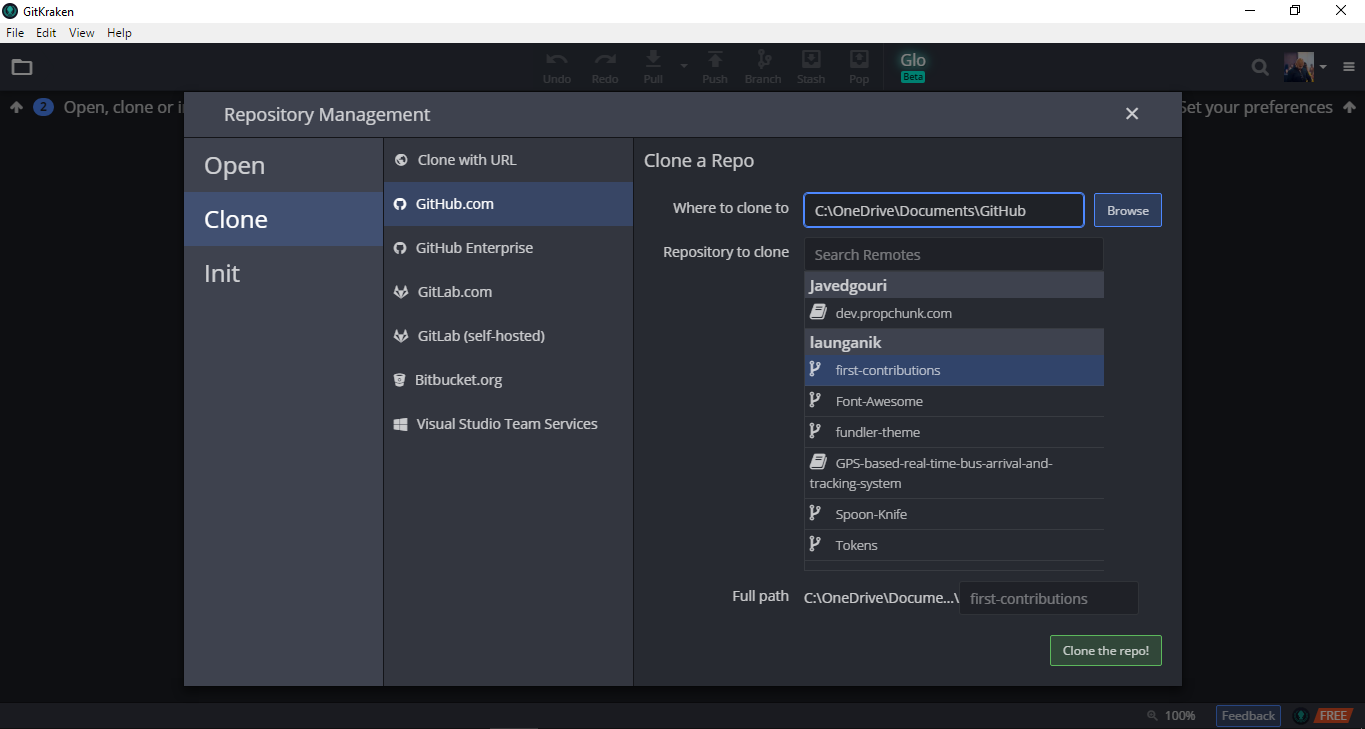Open the Edit menu

tap(46, 33)
